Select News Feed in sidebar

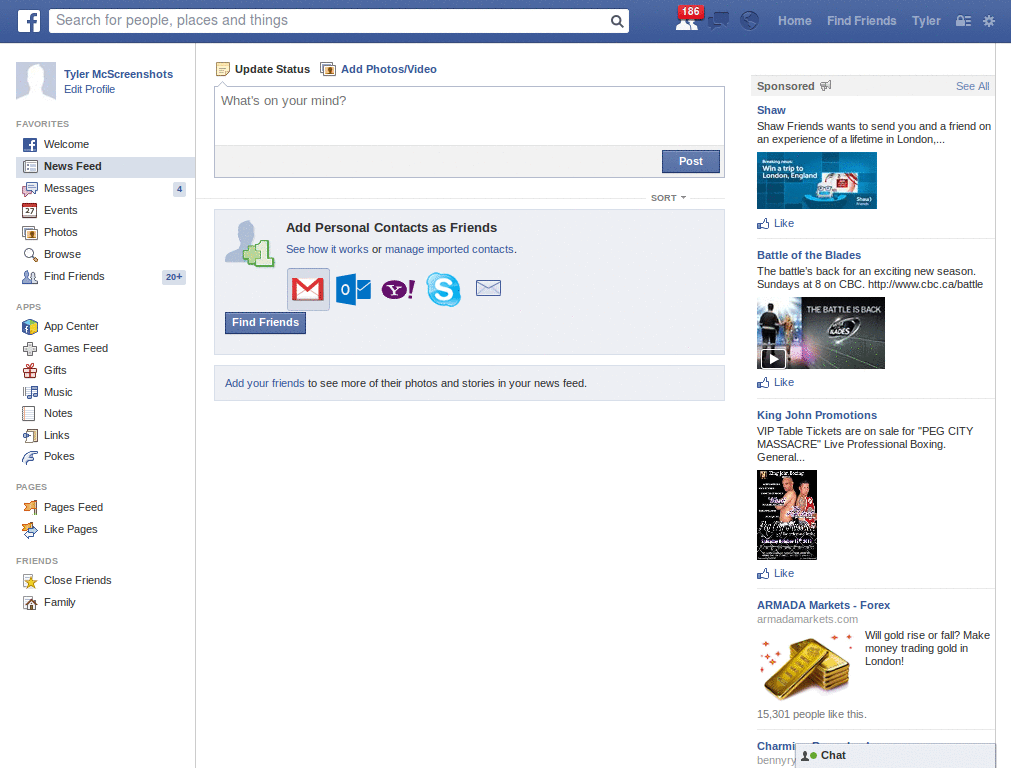tap(105, 167)
